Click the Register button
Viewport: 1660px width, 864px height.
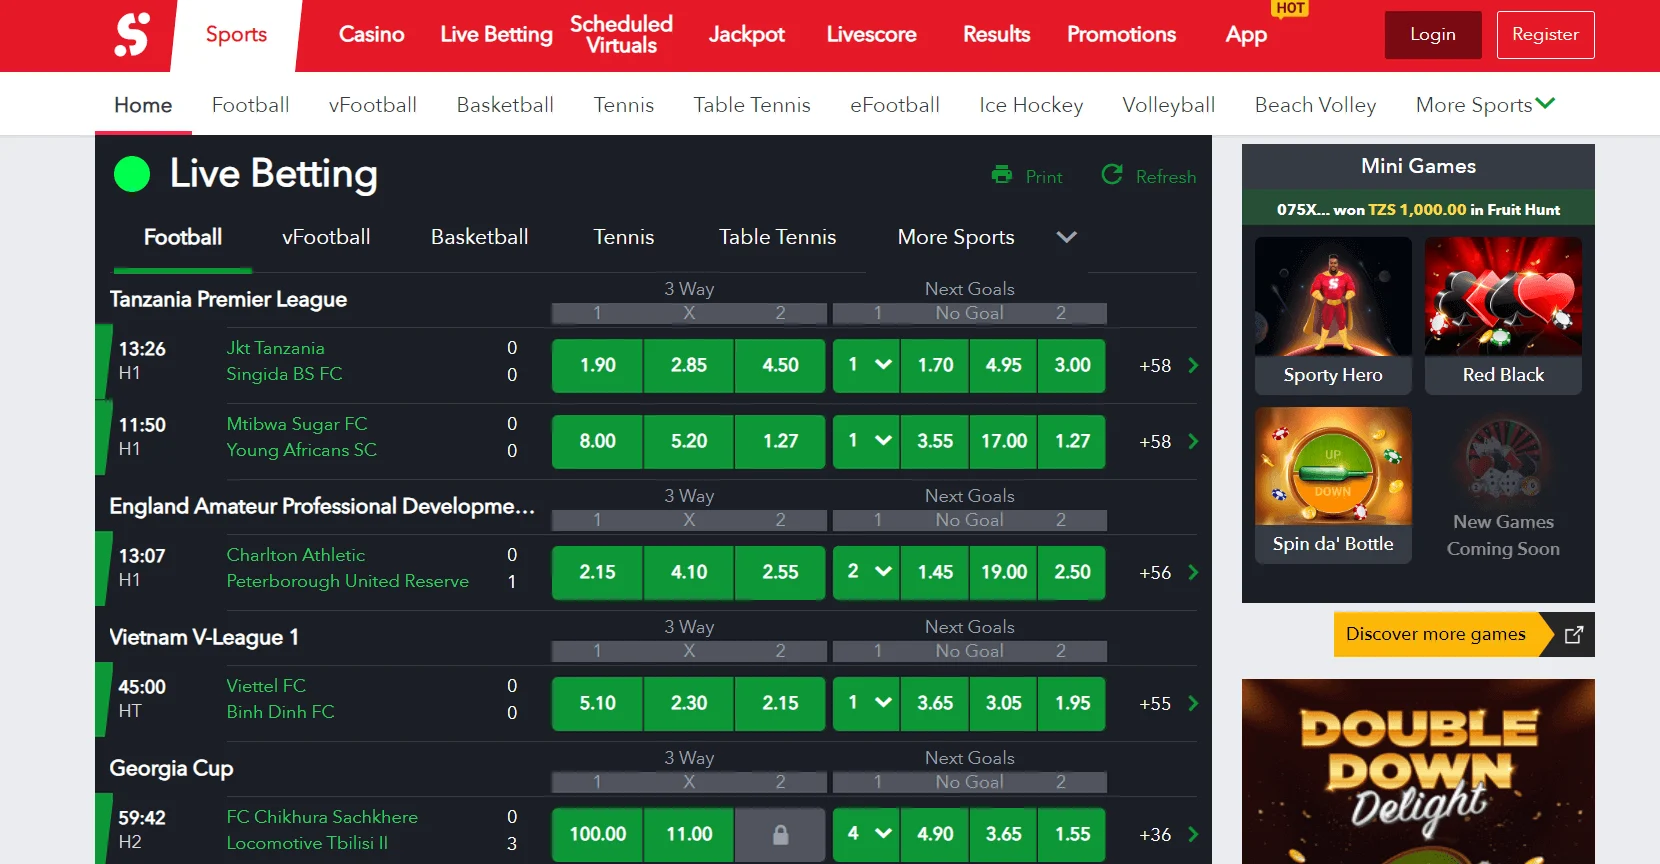(x=1545, y=35)
